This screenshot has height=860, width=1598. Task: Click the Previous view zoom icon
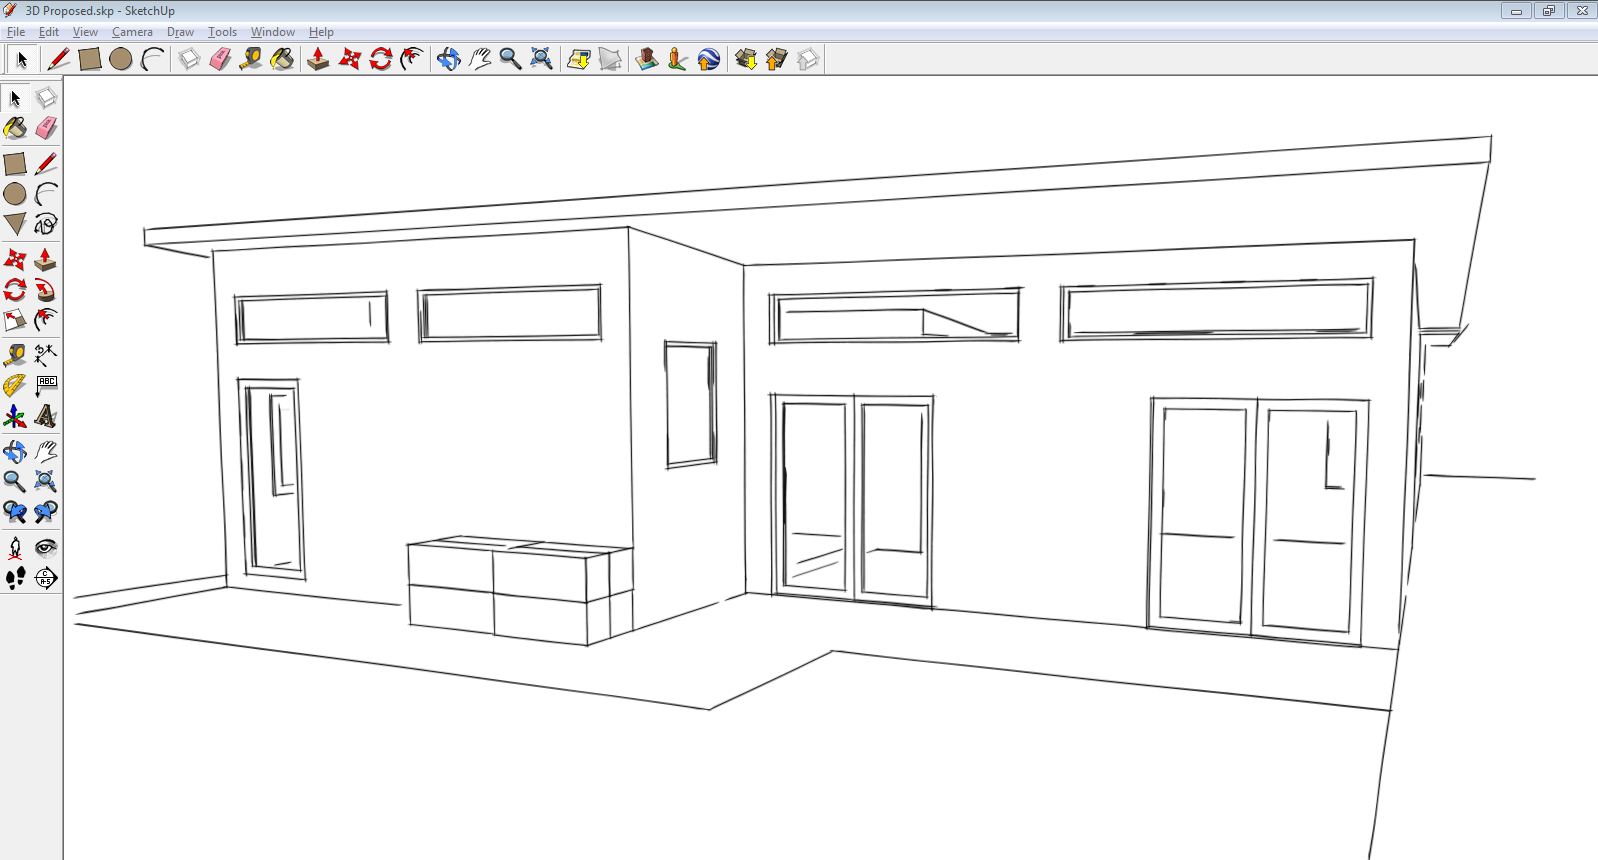tap(15, 512)
